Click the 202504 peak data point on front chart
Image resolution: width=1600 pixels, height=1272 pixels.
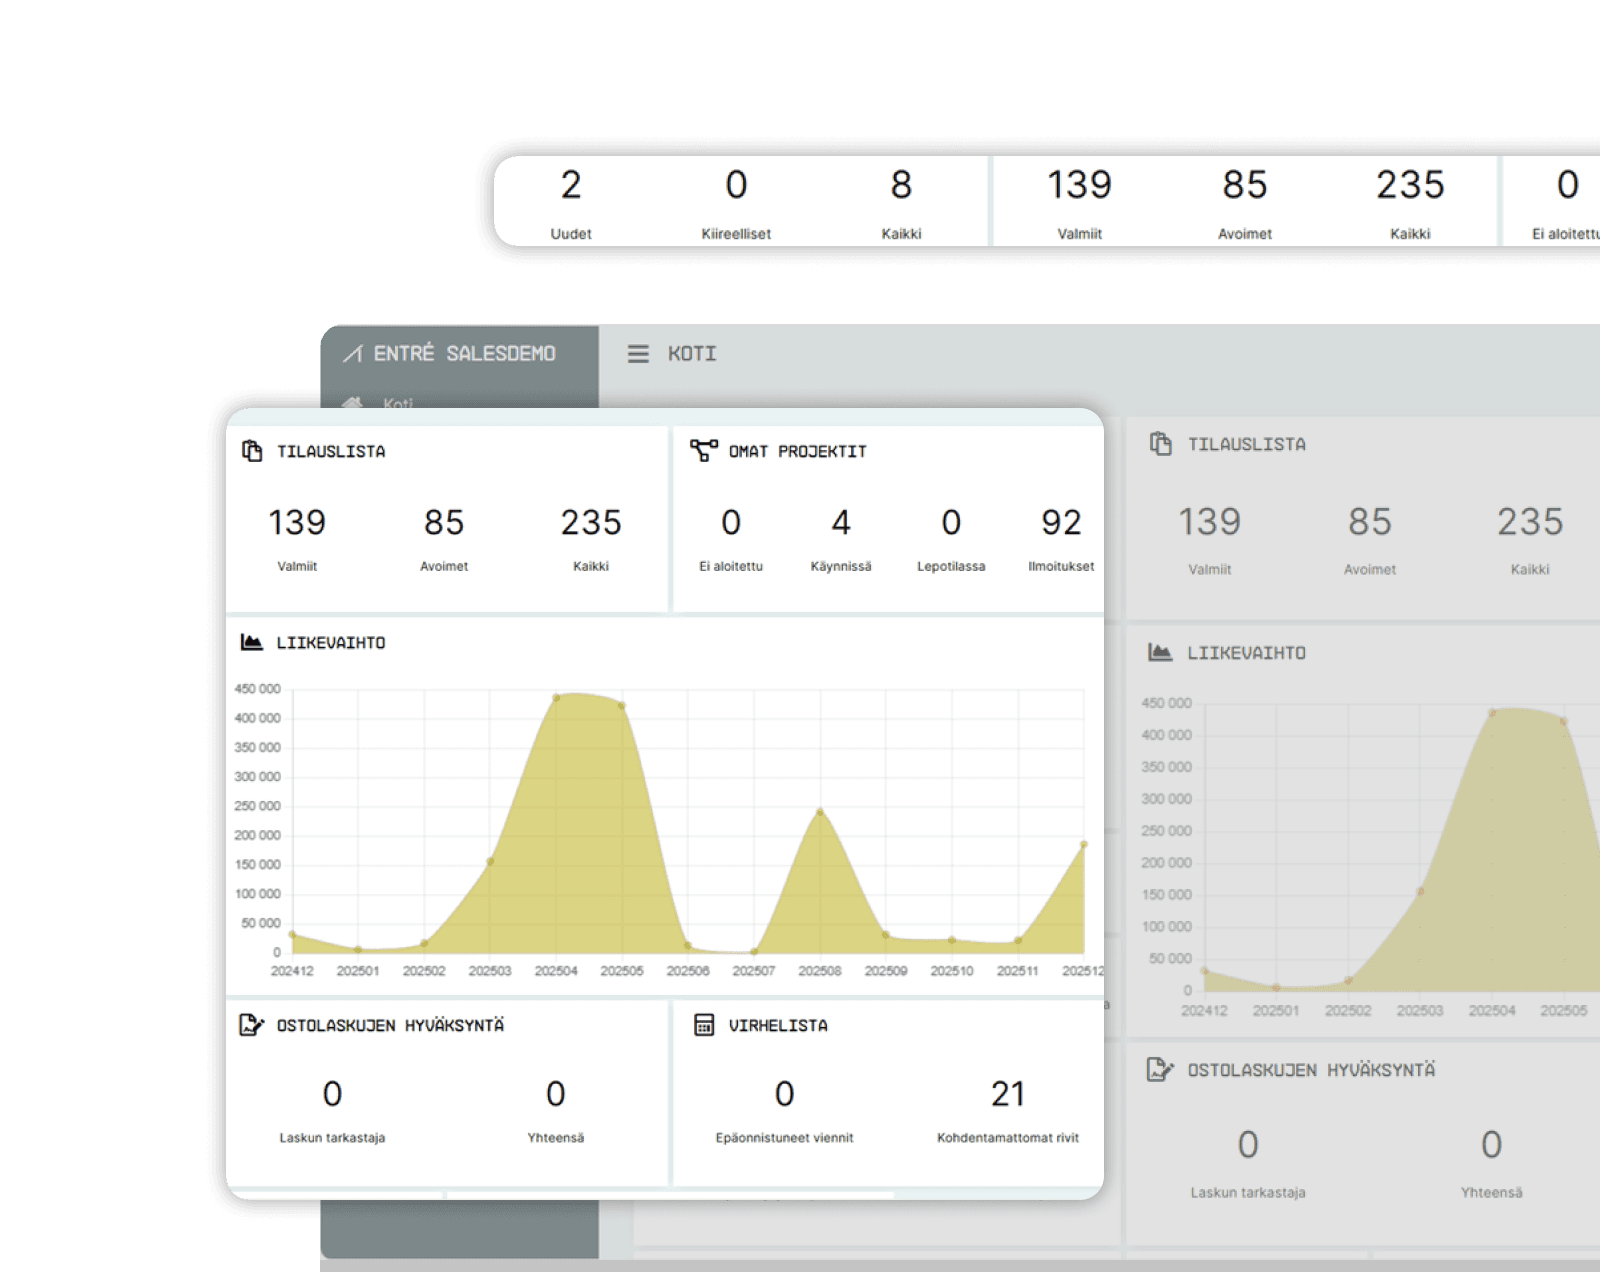click(556, 697)
